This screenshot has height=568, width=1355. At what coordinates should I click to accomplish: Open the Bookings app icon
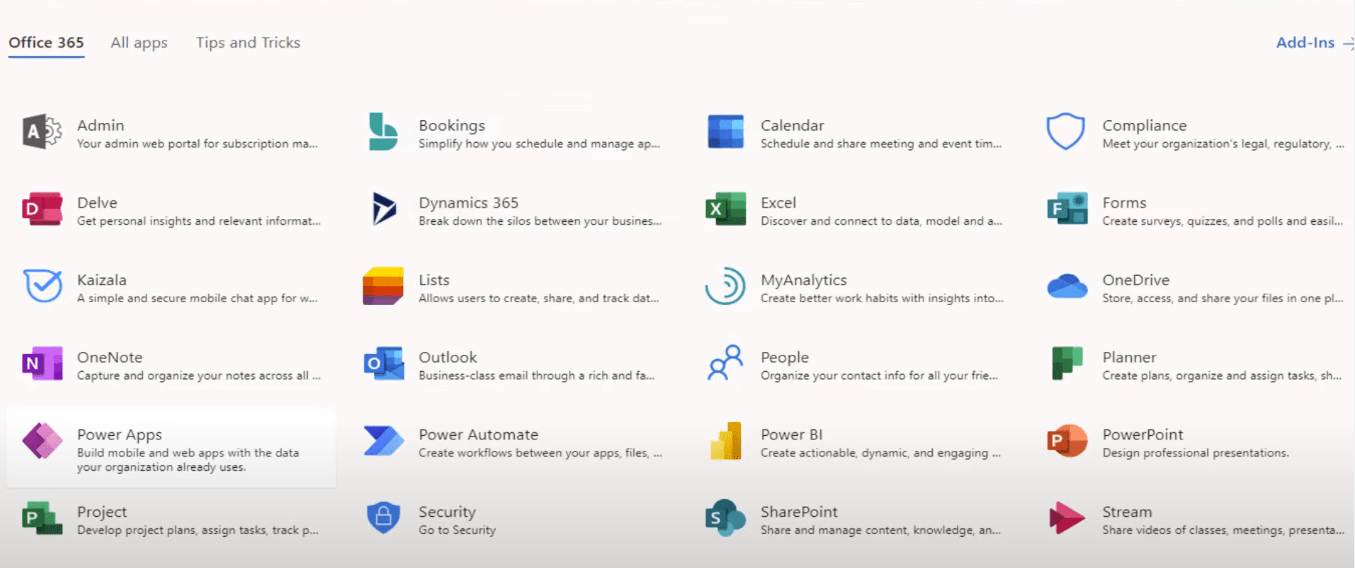click(383, 132)
